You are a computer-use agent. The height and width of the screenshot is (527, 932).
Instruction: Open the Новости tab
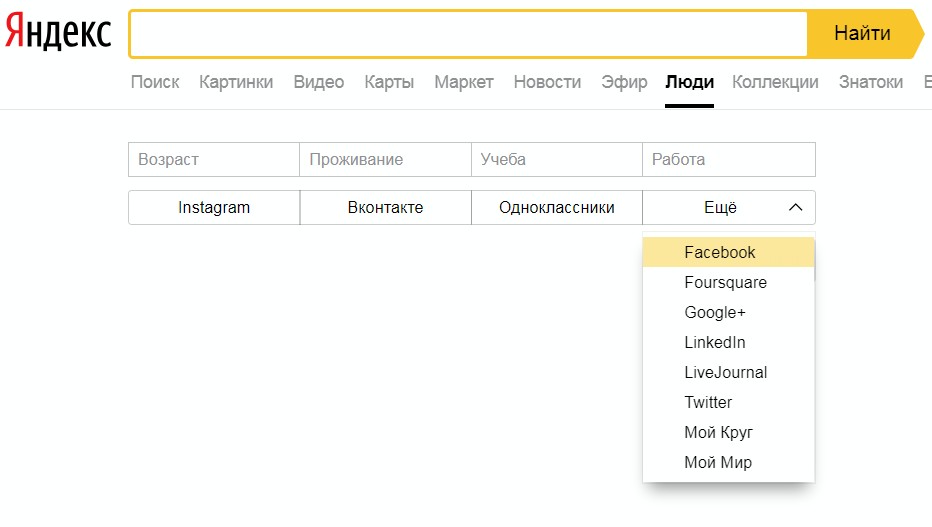coord(547,82)
